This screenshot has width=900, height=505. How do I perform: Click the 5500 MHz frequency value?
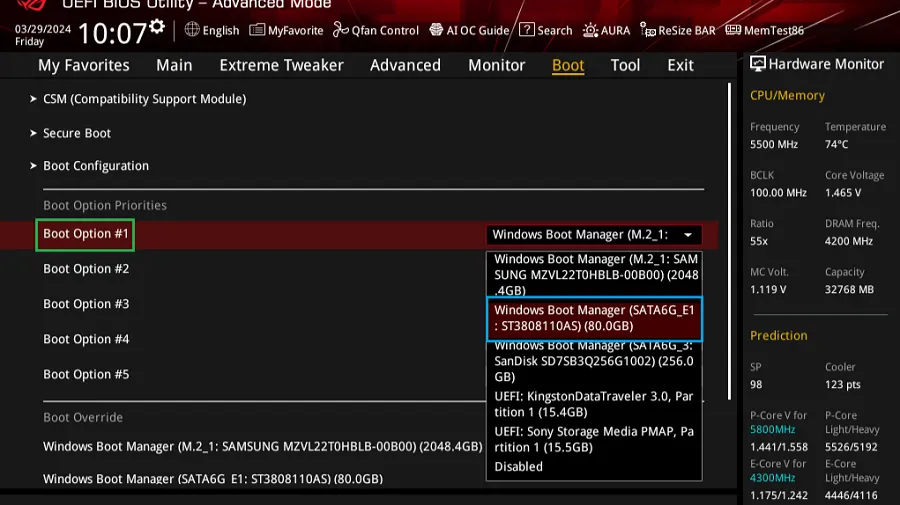[774, 145]
